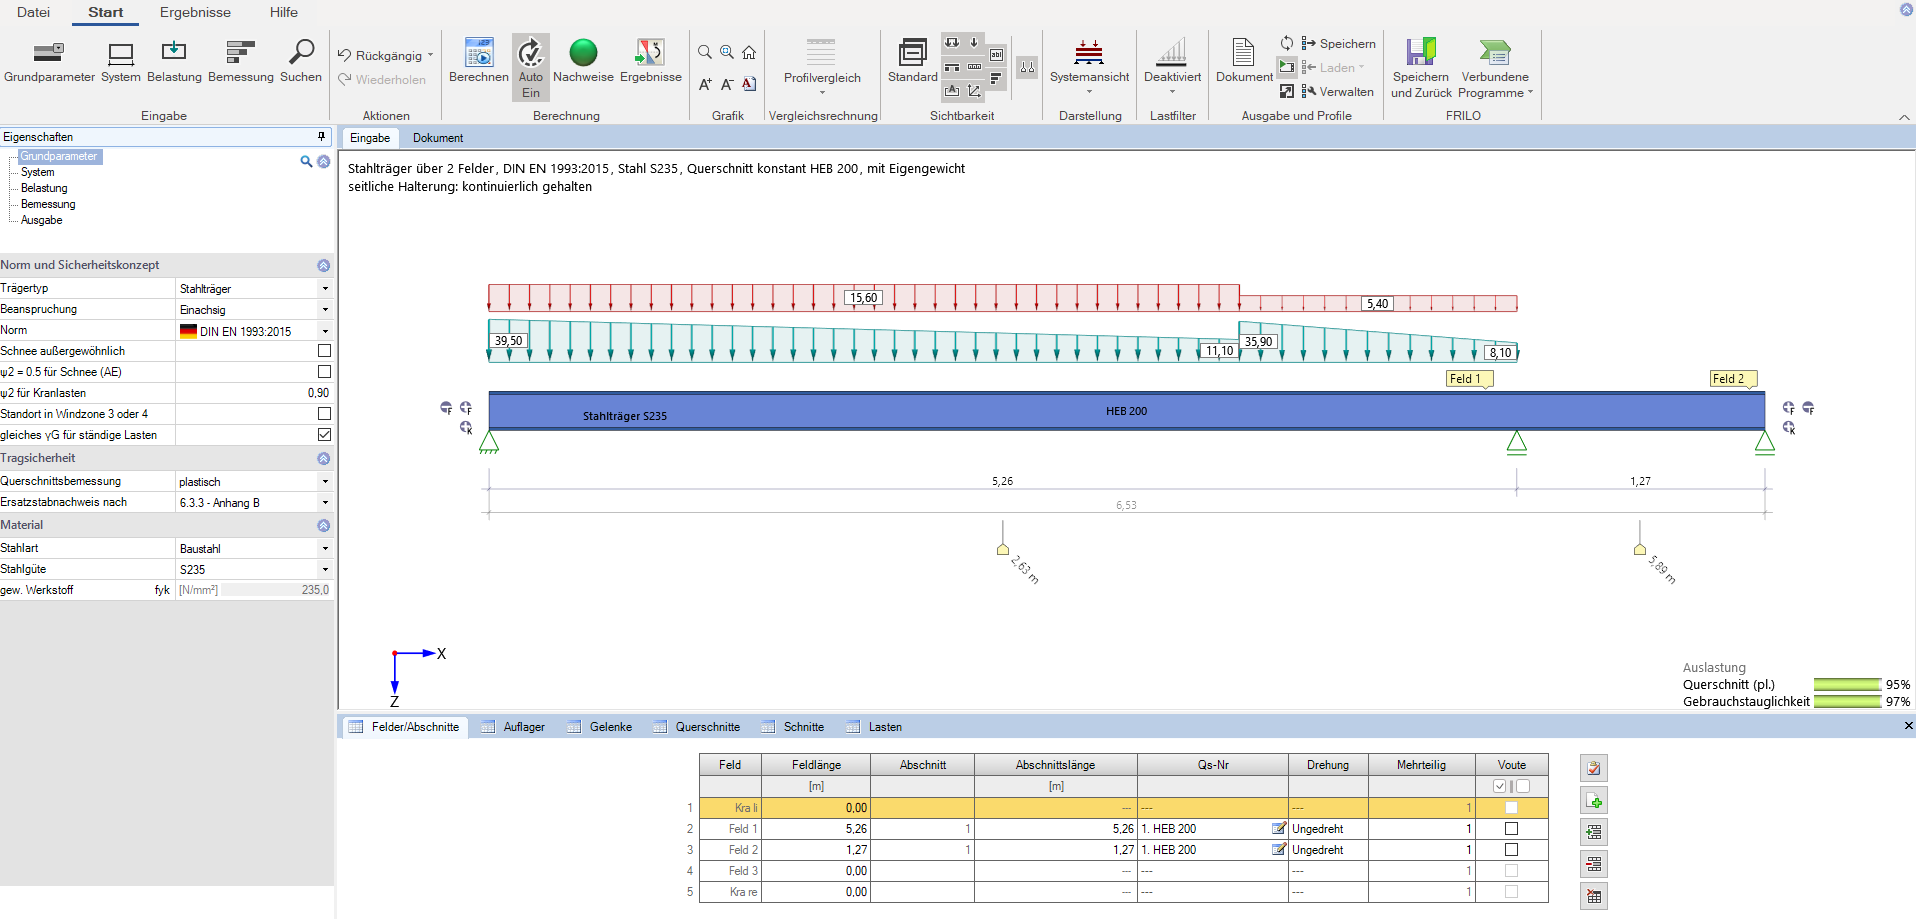Uncheck gleiches γG für ständige Lasten
Viewport: 1916px width, 919px height.
pyautogui.click(x=324, y=435)
